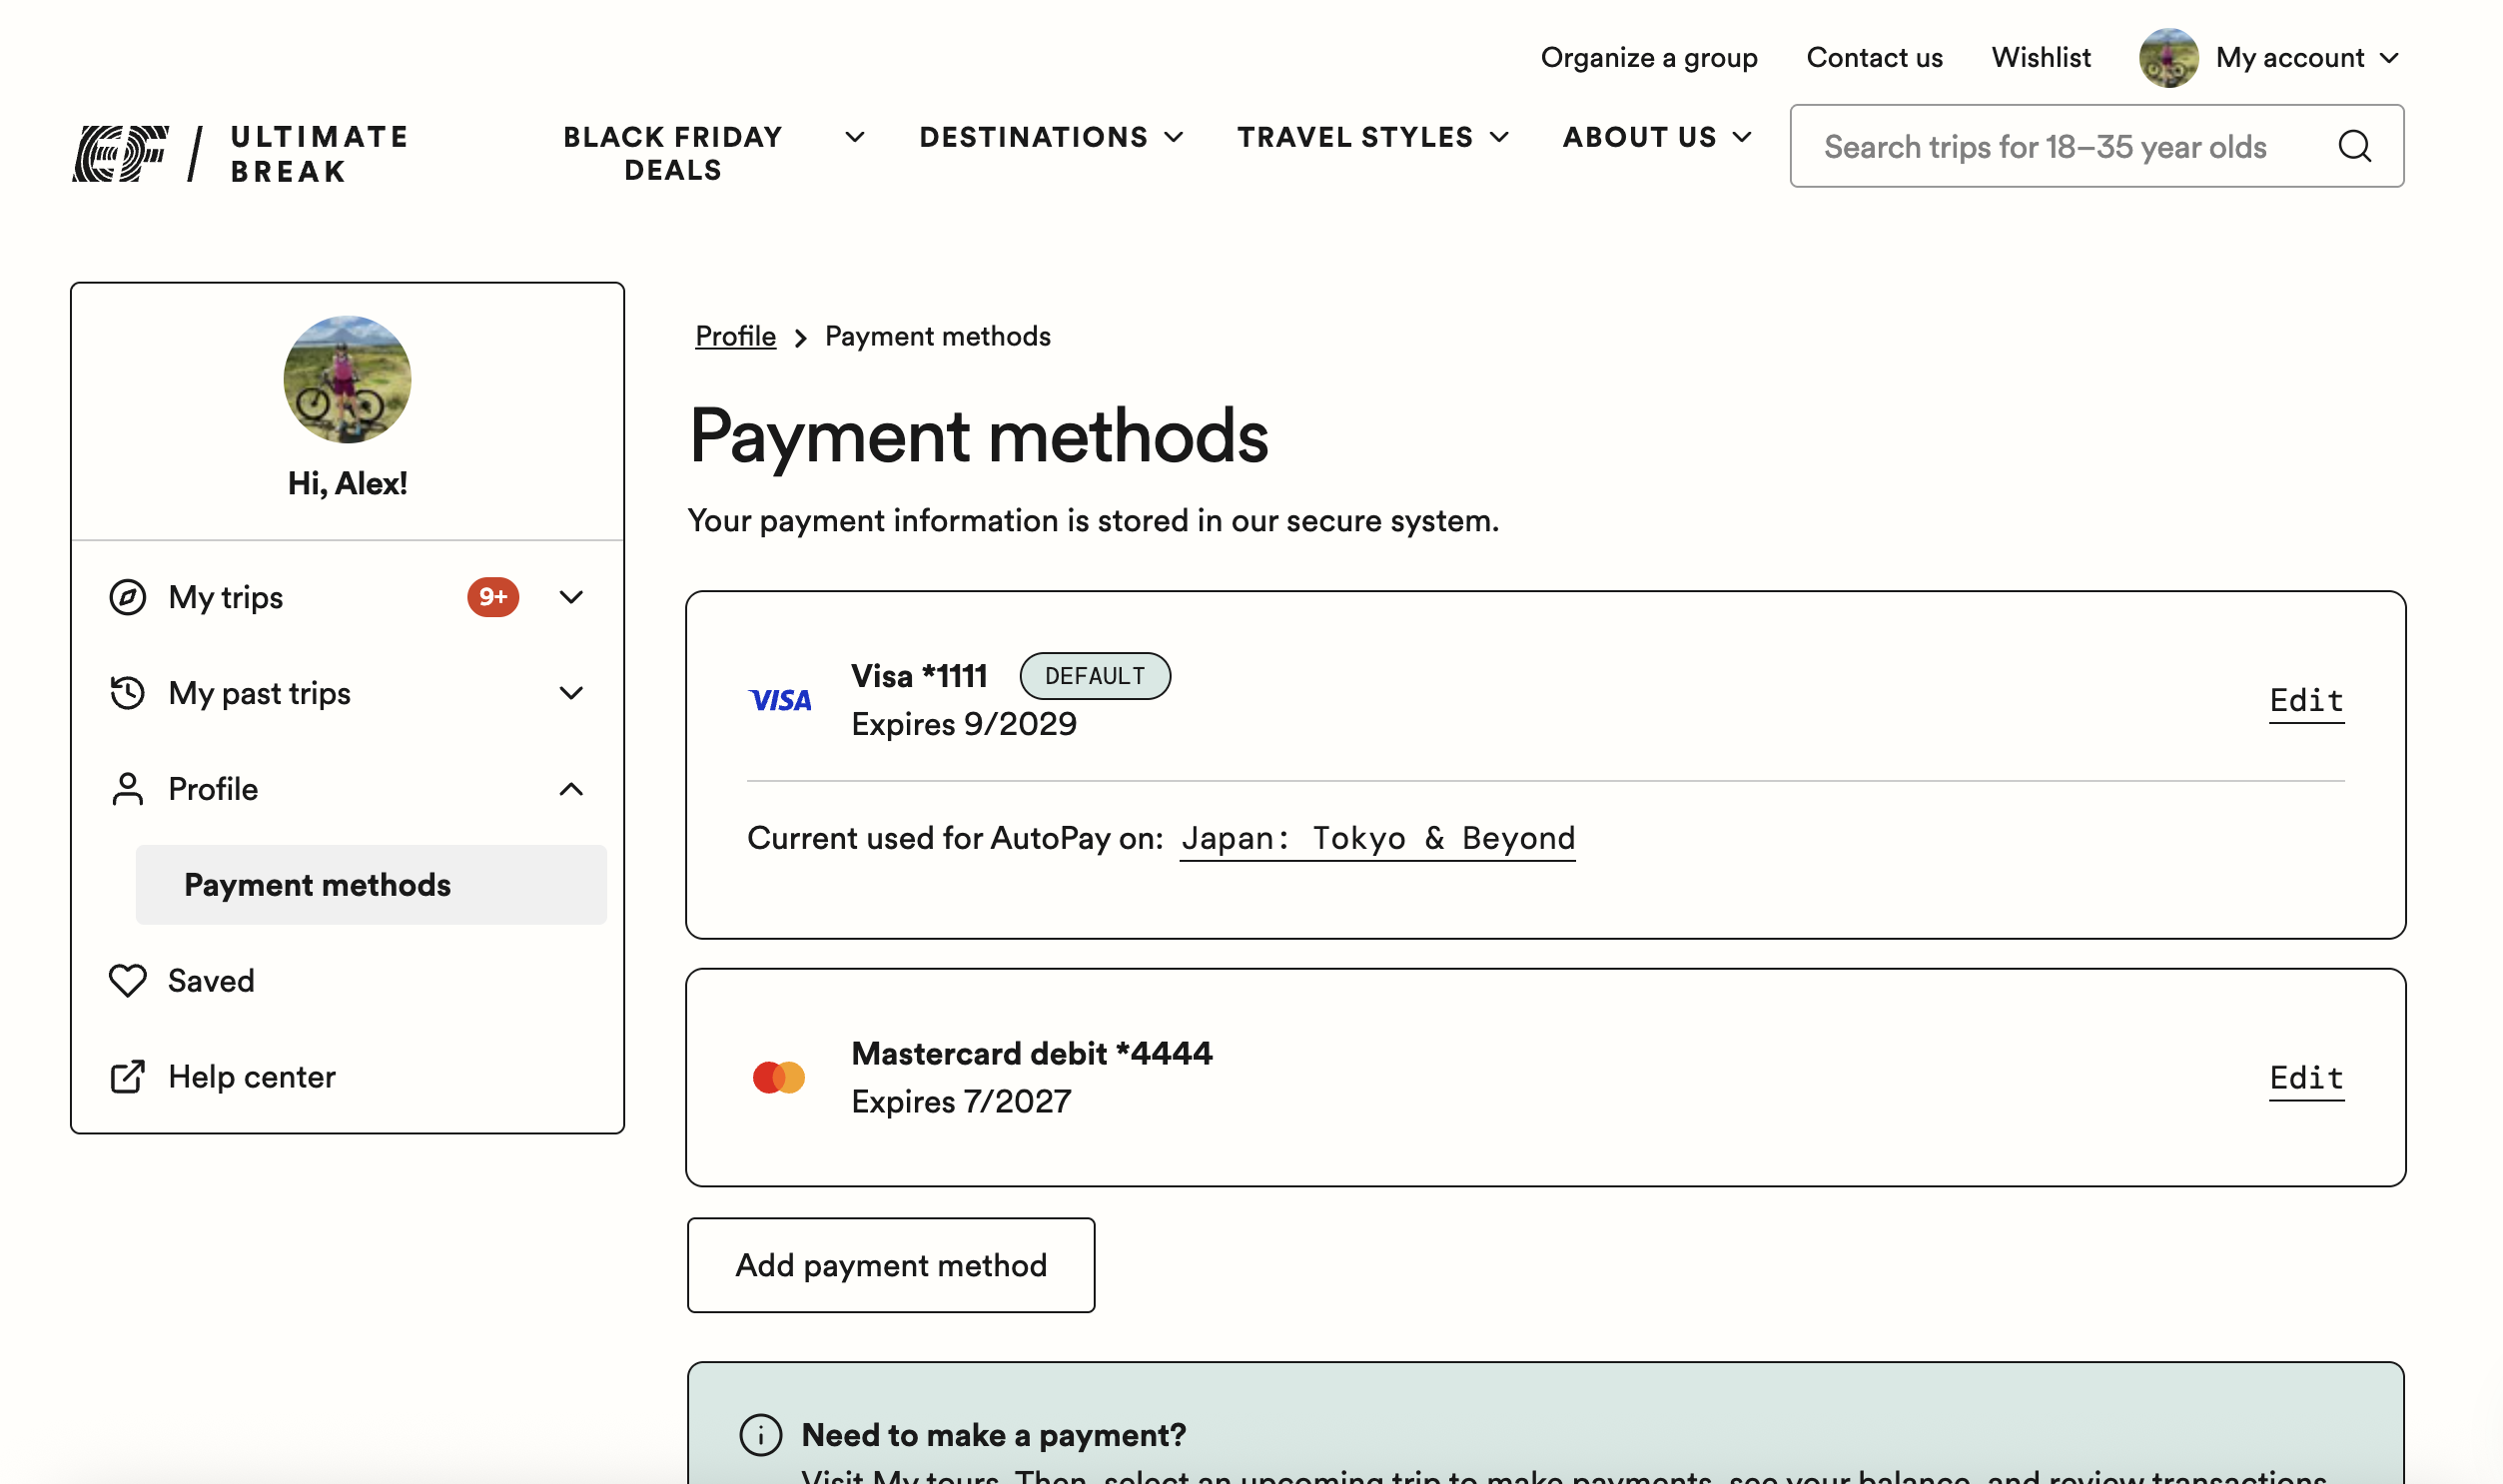
Task: Click the external-link icon next to Help center
Action: click(128, 1076)
